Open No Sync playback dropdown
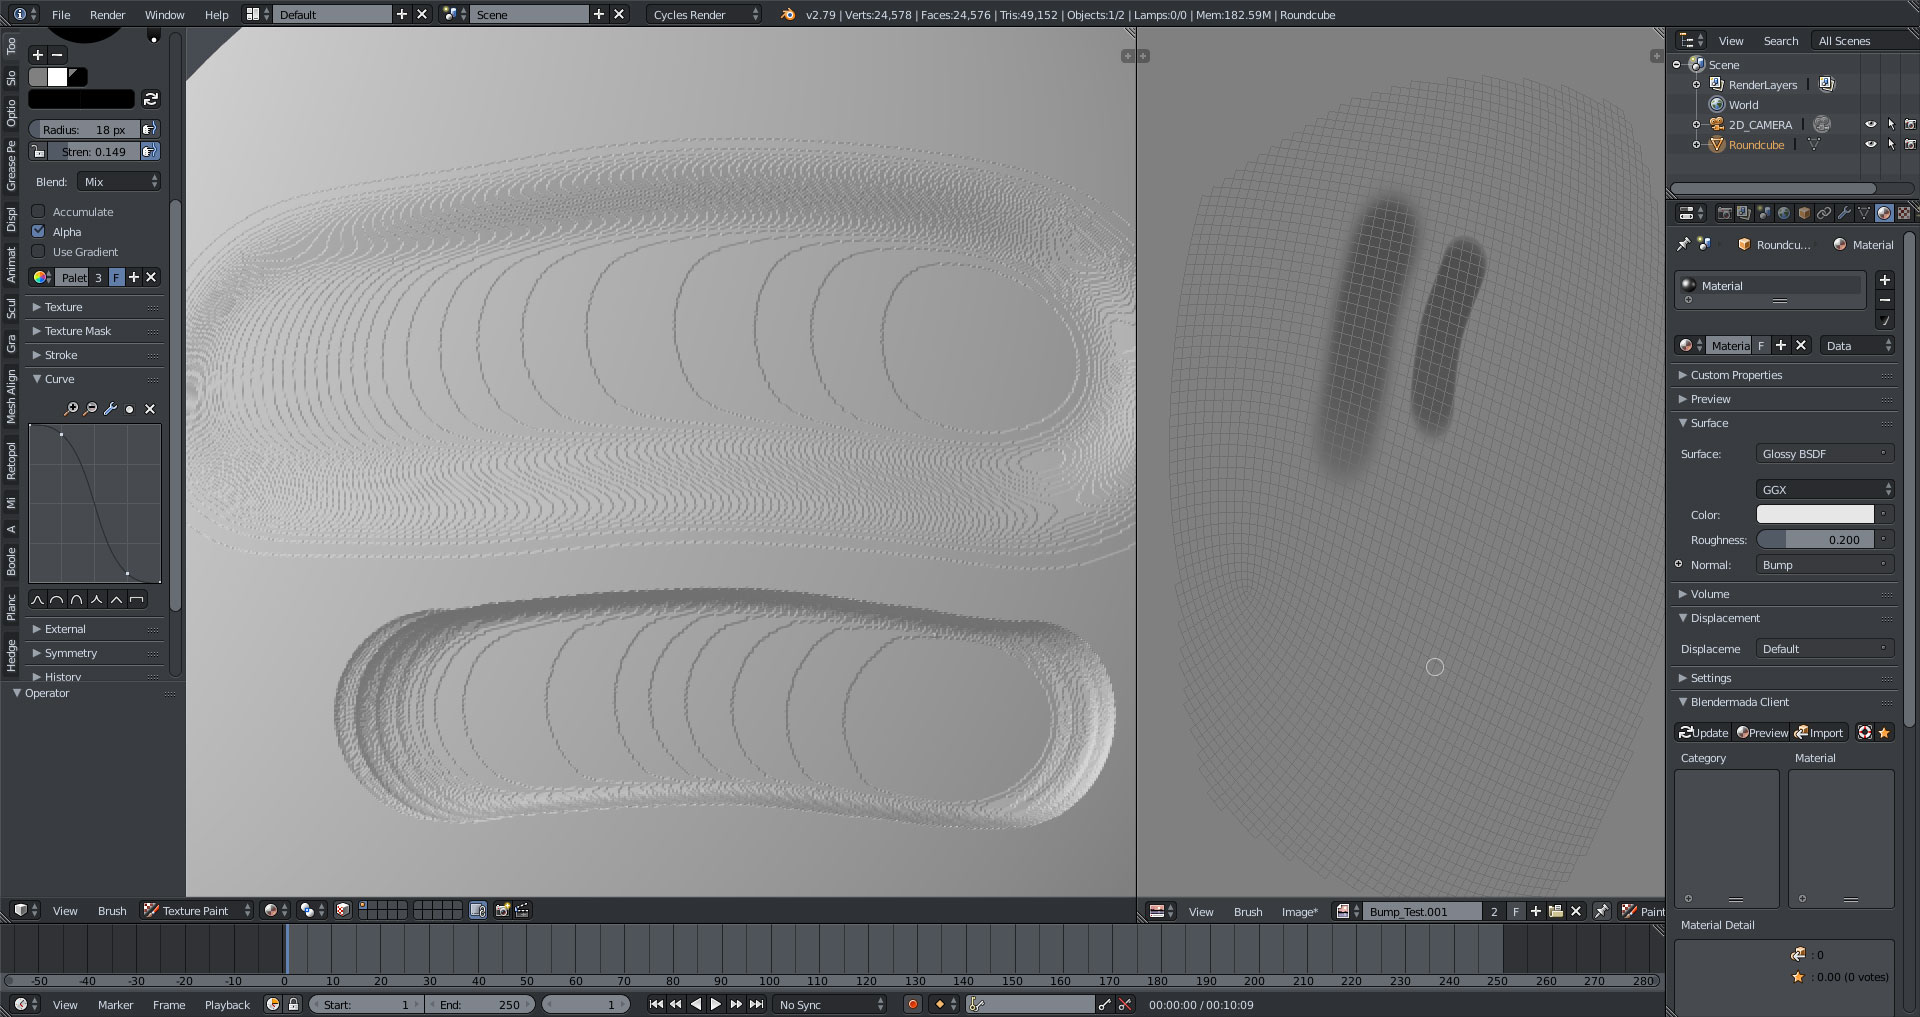This screenshot has width=1920, height=1017. tap(831, 1004)
